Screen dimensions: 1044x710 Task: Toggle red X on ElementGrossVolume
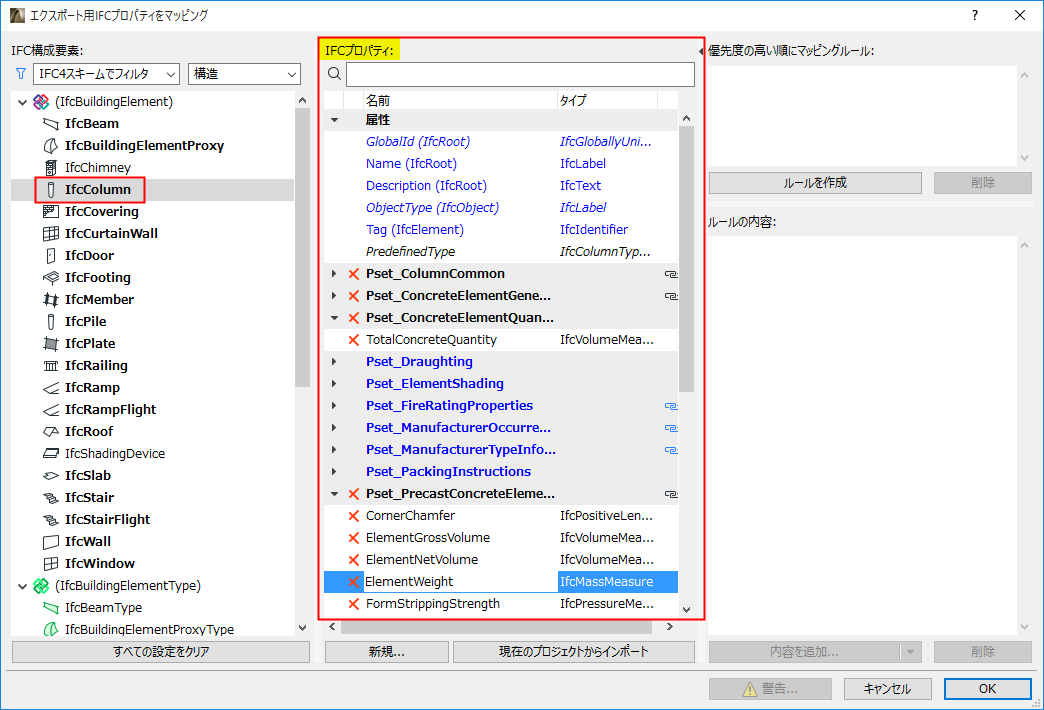click(x=354, y=537)
